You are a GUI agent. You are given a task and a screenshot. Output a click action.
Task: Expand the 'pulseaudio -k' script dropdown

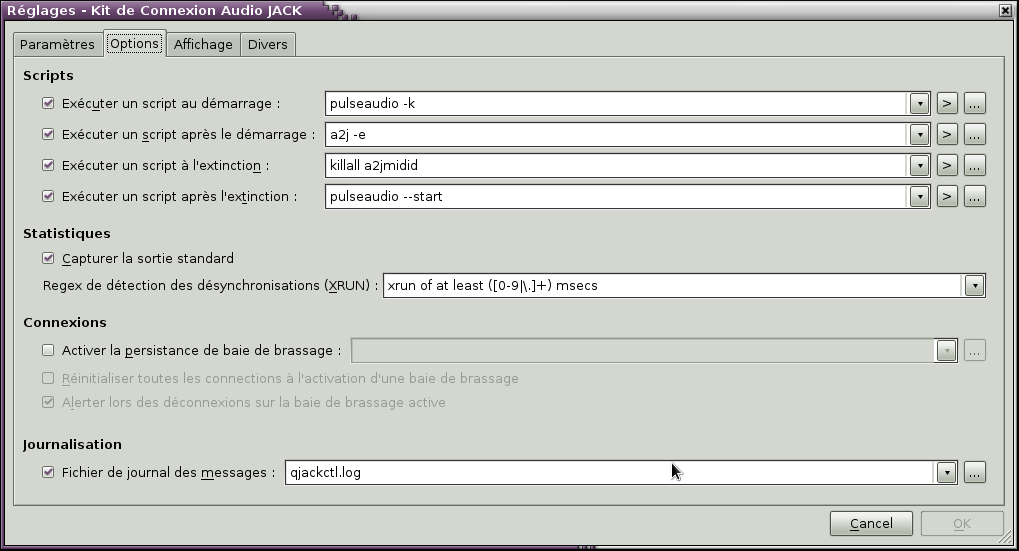click(920, 103)
